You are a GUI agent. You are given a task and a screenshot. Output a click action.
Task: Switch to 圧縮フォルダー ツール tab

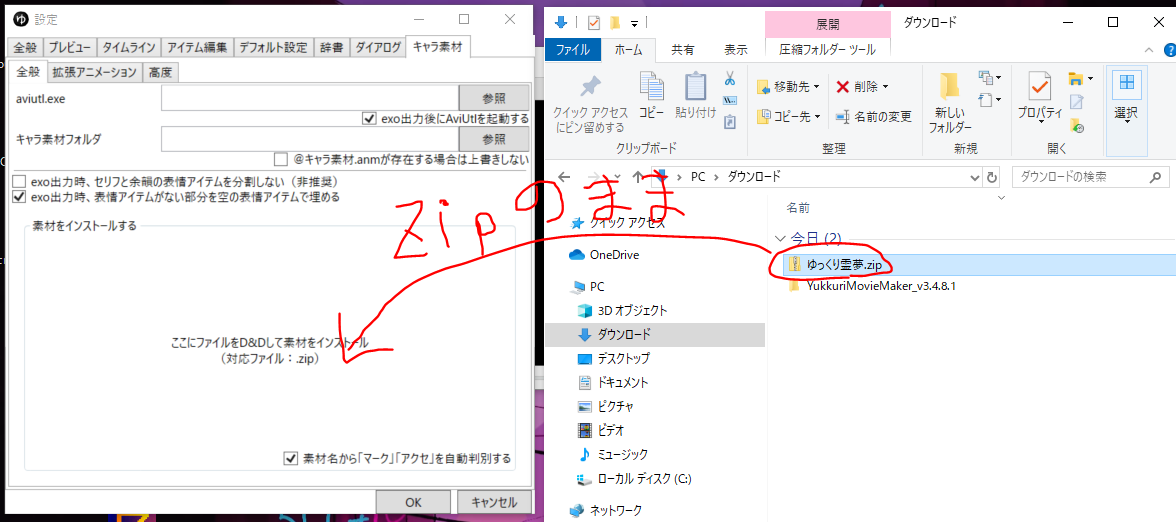point(827,50)
